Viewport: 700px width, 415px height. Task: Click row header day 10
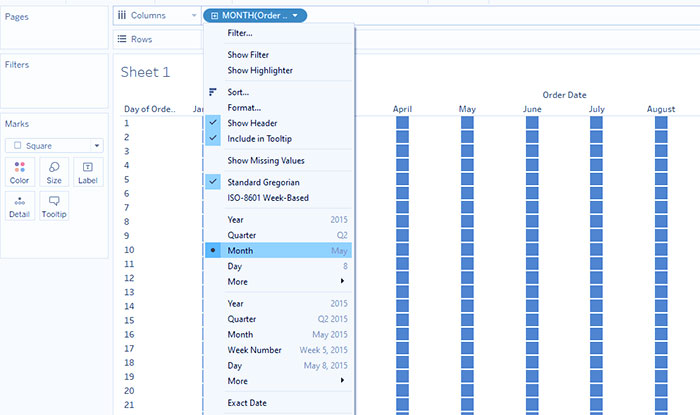[x=129, y=250]
